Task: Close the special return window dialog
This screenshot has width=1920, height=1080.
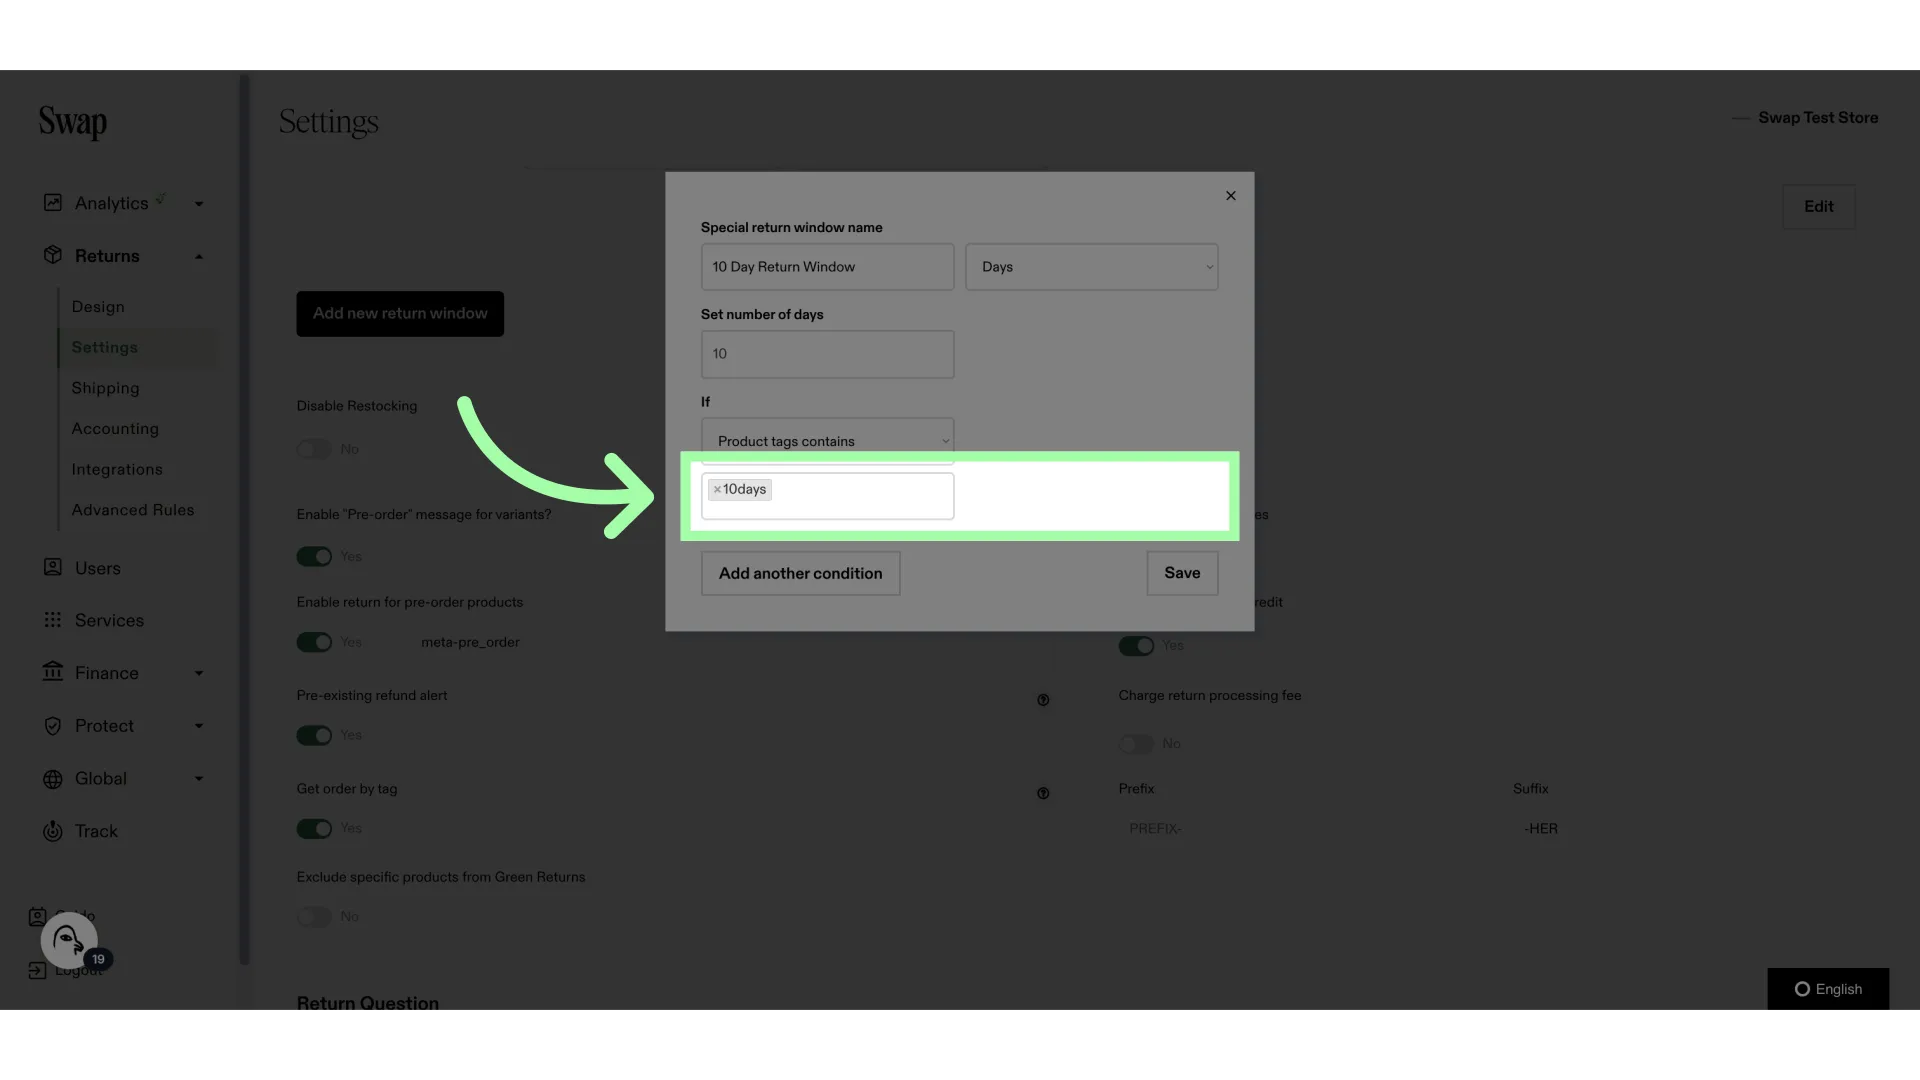Action: [1231, 196]
